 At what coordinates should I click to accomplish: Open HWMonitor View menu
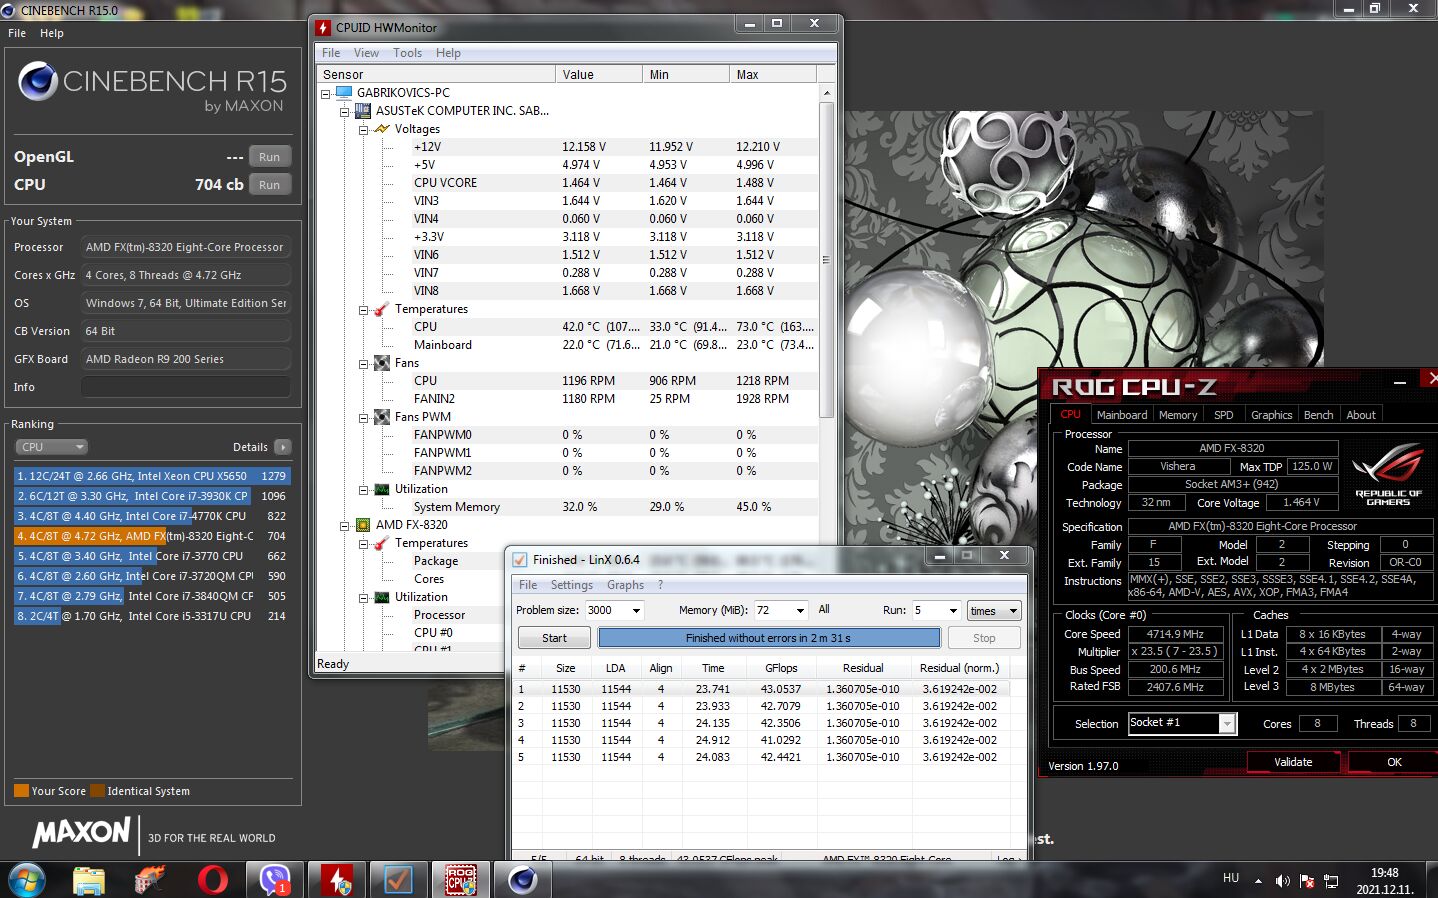point(366,53)
